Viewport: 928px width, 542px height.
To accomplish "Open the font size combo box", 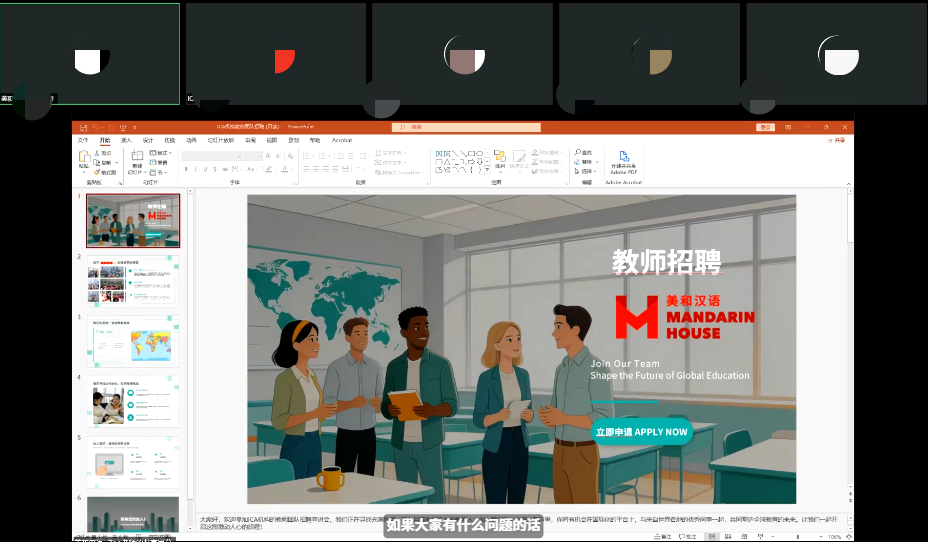I will coord(253,156).
